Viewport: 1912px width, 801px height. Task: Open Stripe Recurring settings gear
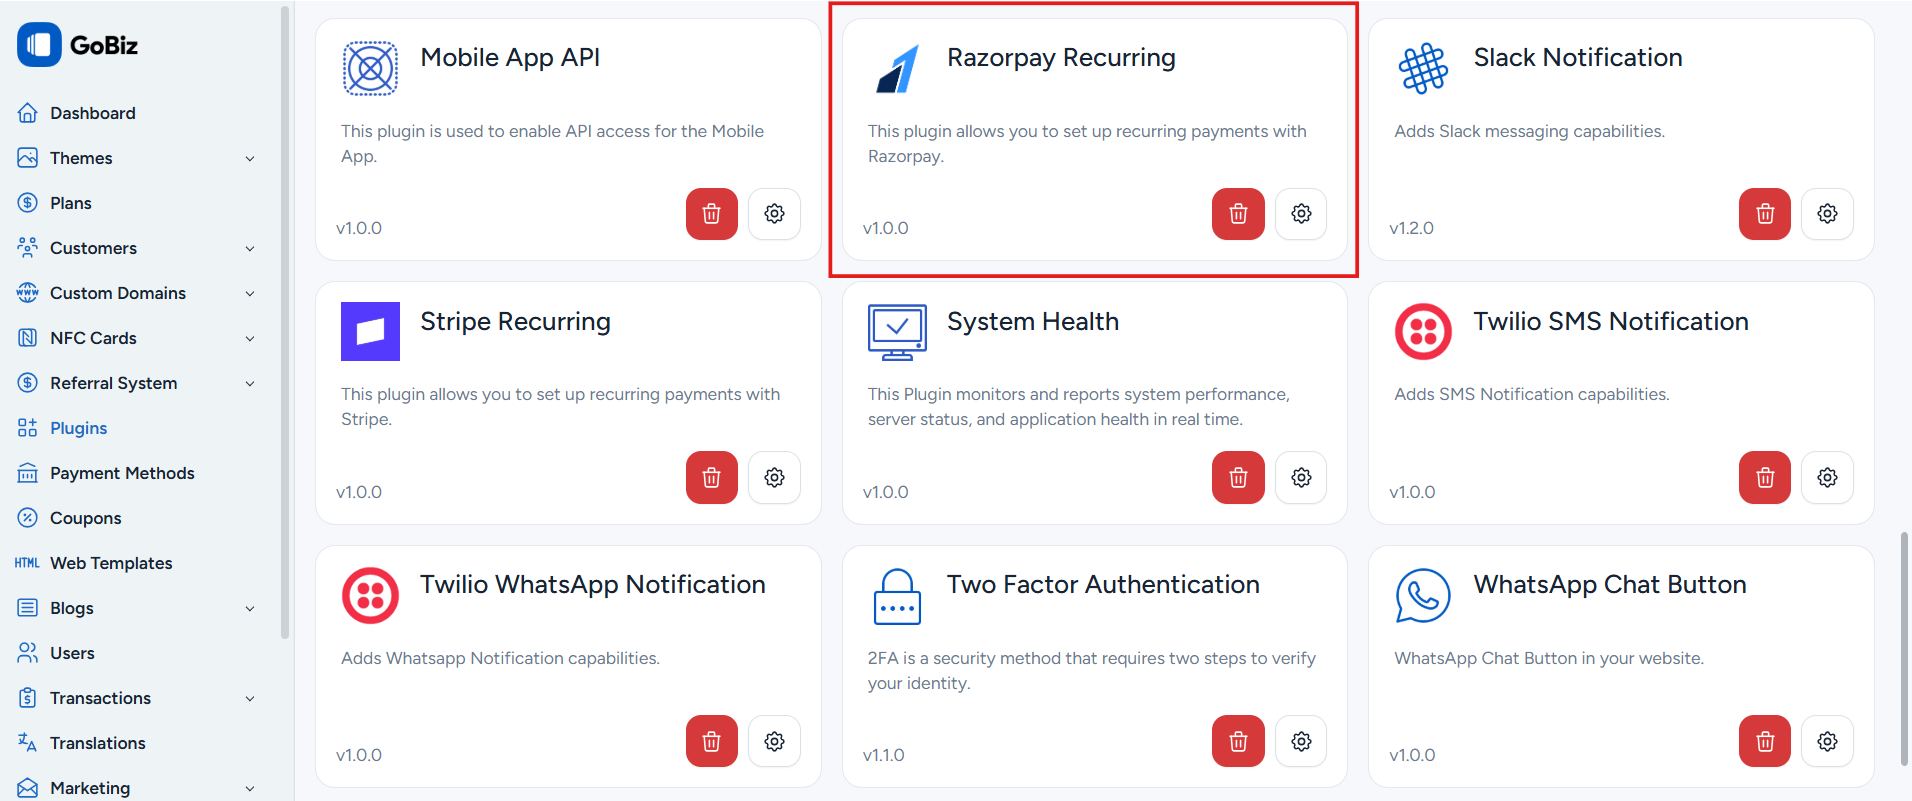coord(774,477)
